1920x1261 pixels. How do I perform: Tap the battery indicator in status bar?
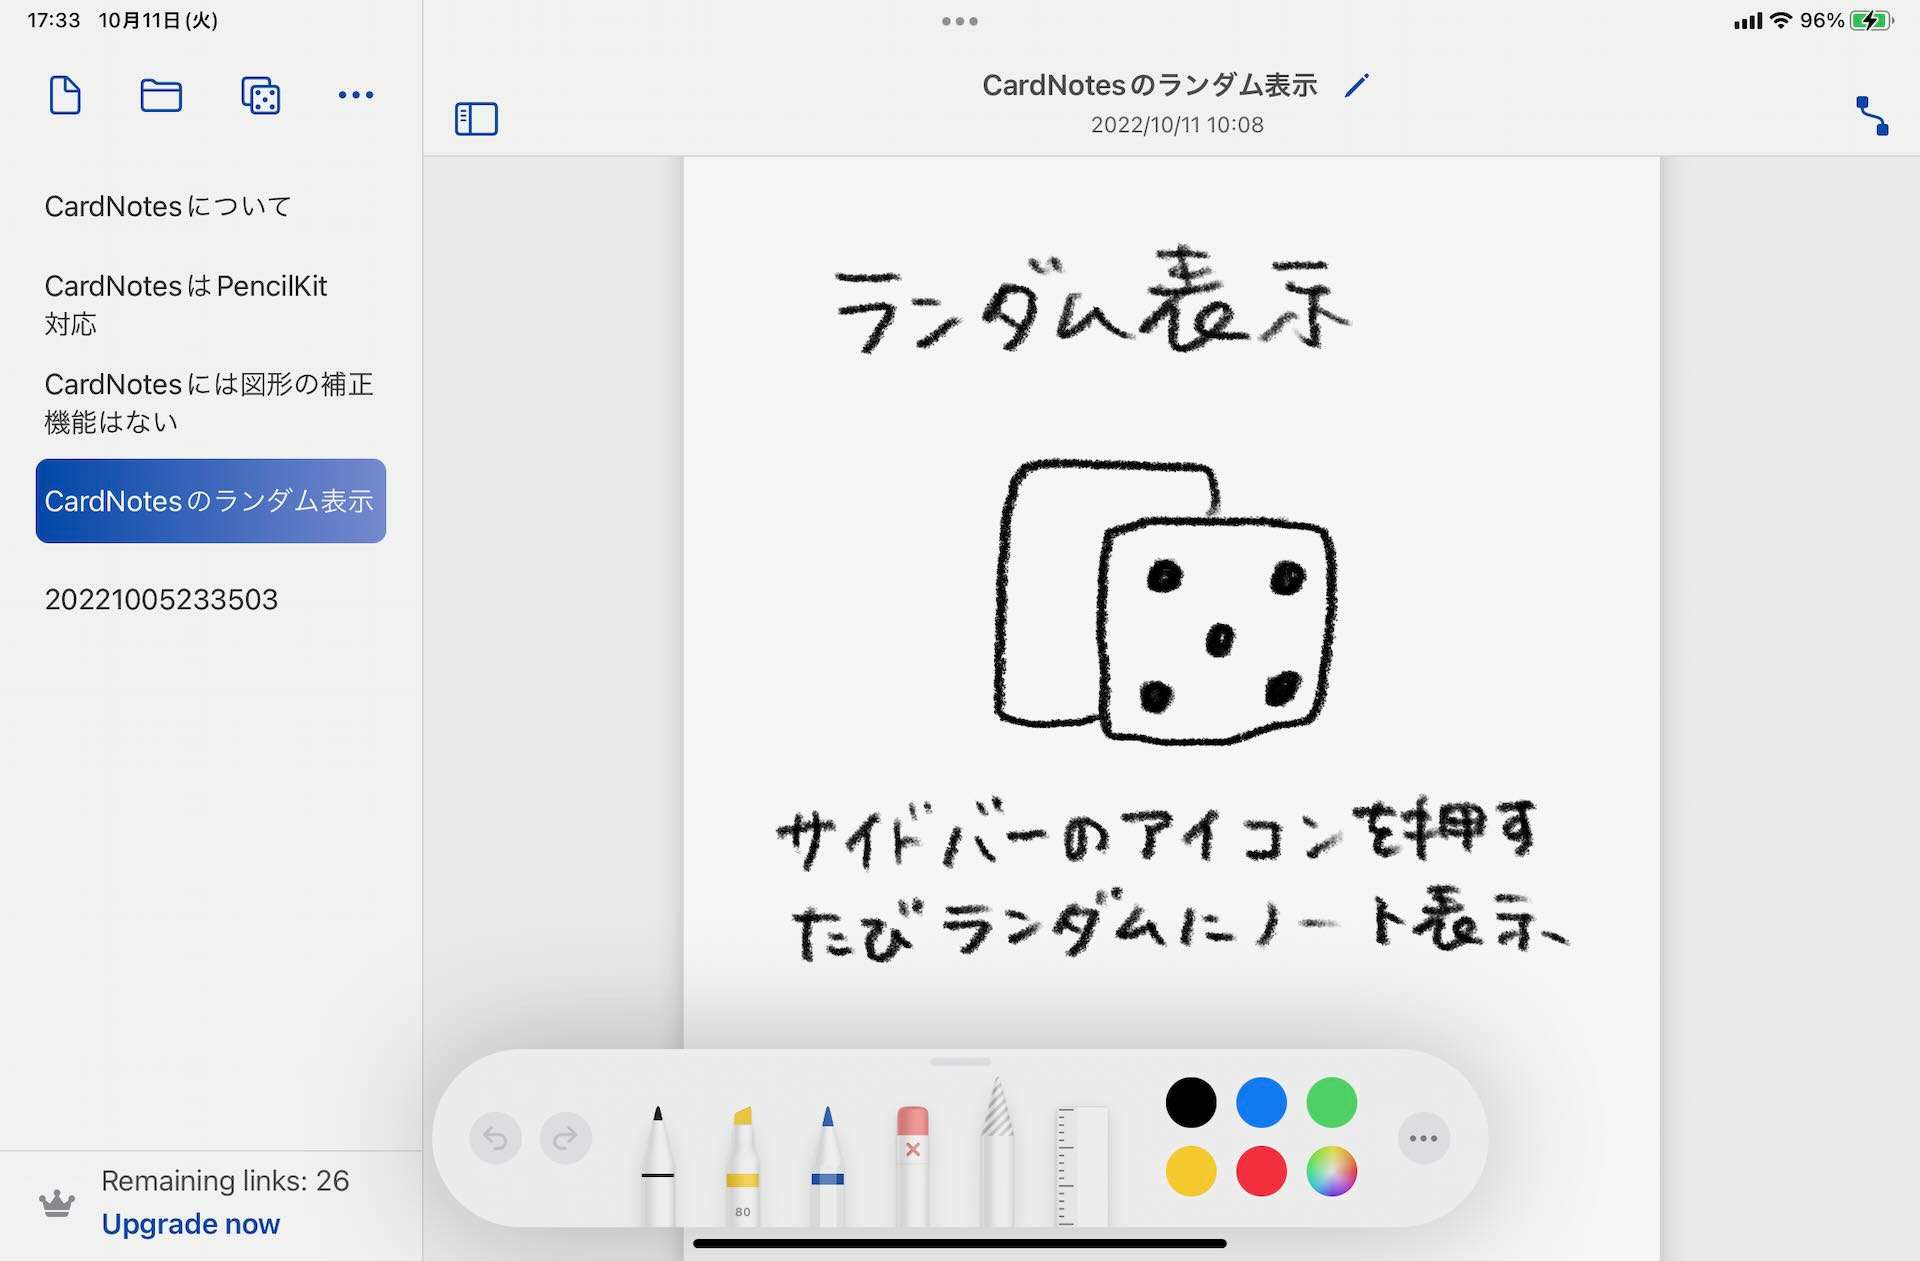[x=1872, y=21]
